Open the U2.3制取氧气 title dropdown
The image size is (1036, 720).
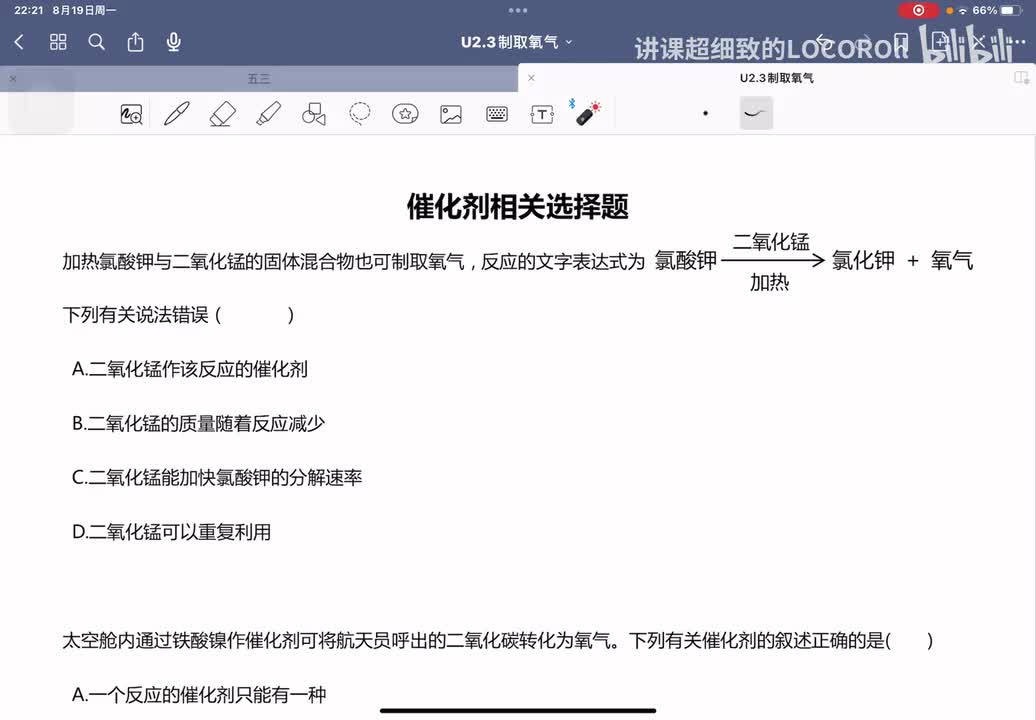pos(516,42)
